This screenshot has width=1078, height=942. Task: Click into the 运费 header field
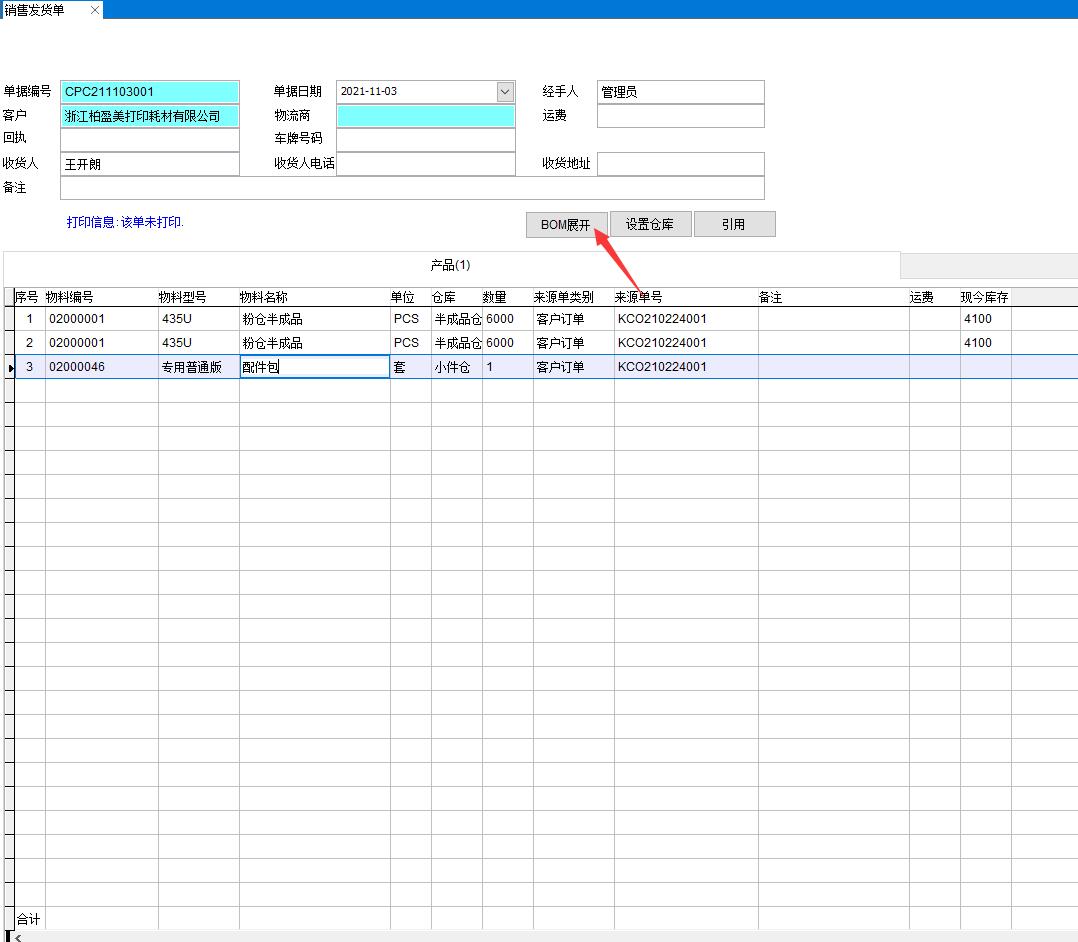(x=680, y=116)
